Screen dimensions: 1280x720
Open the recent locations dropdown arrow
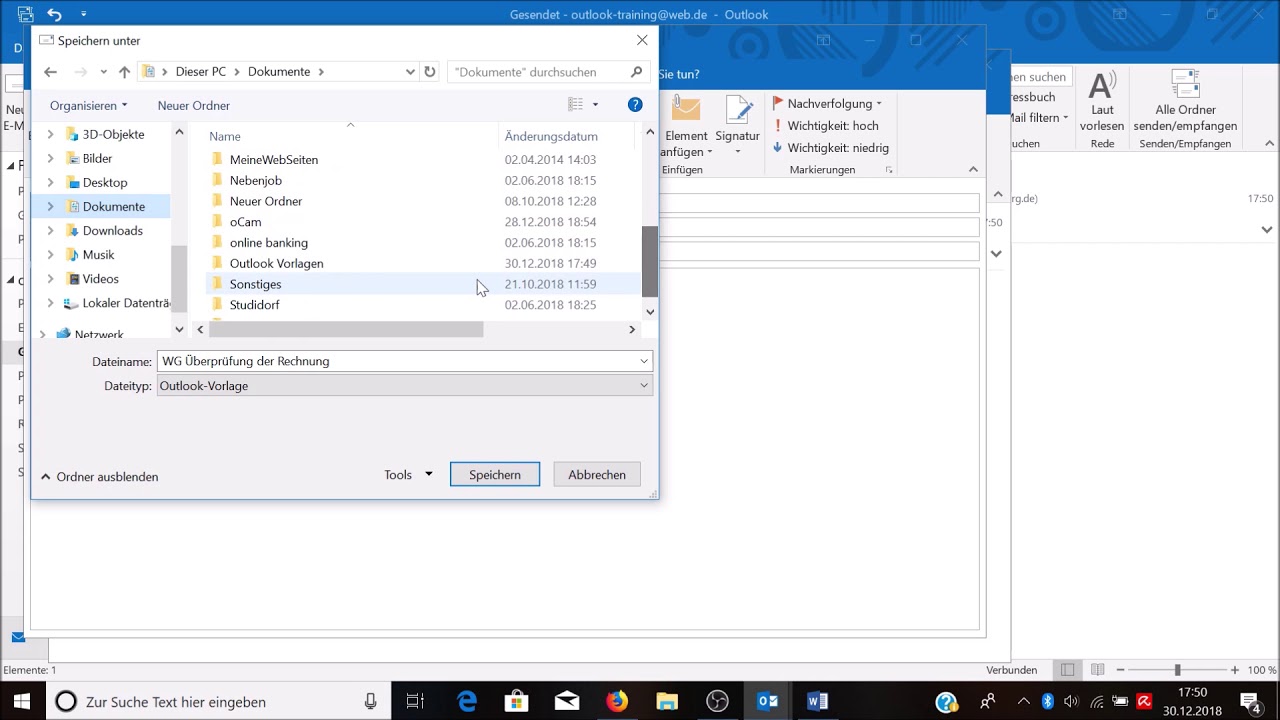pos(103,72)
